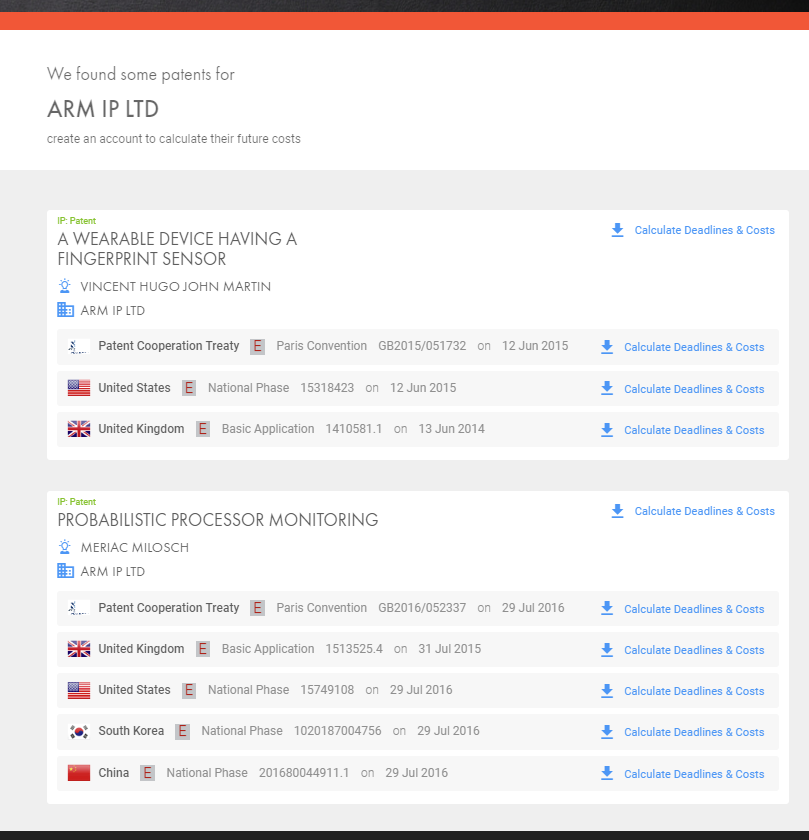This screenshot has width=809, height=840.
Task: Click application number 1020187004756
Action: (x=338, y=731)
